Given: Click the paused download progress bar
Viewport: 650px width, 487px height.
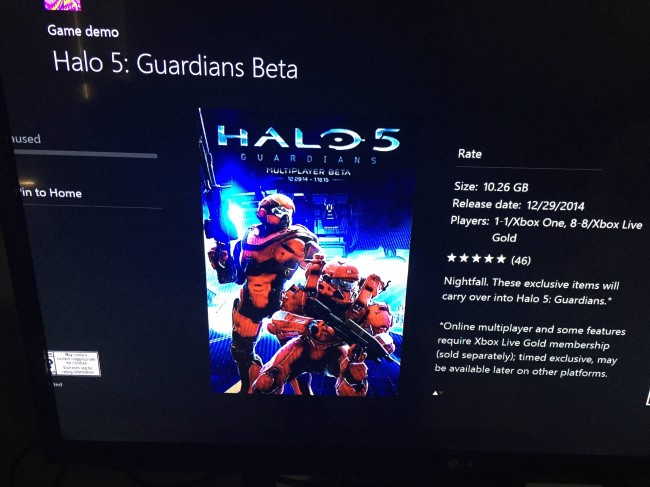Looking at the screenshot, I should [x=85, y=154].
